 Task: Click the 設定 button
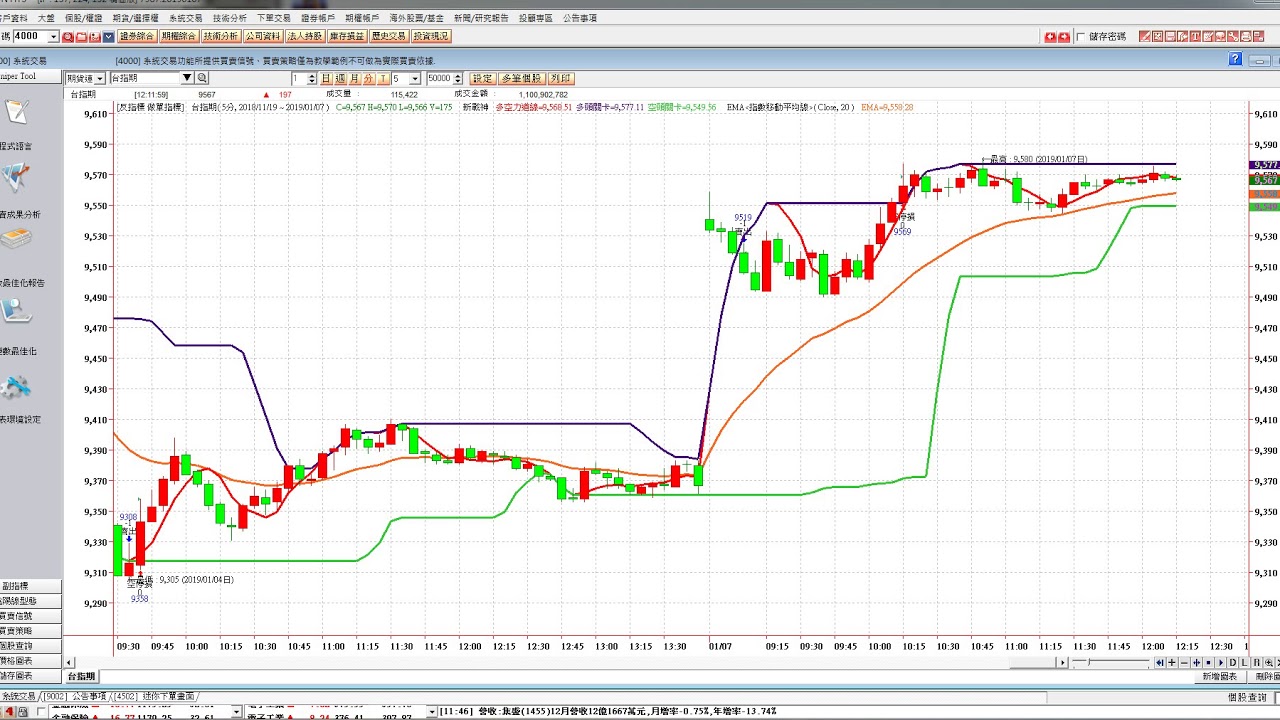tap(483, 78)
